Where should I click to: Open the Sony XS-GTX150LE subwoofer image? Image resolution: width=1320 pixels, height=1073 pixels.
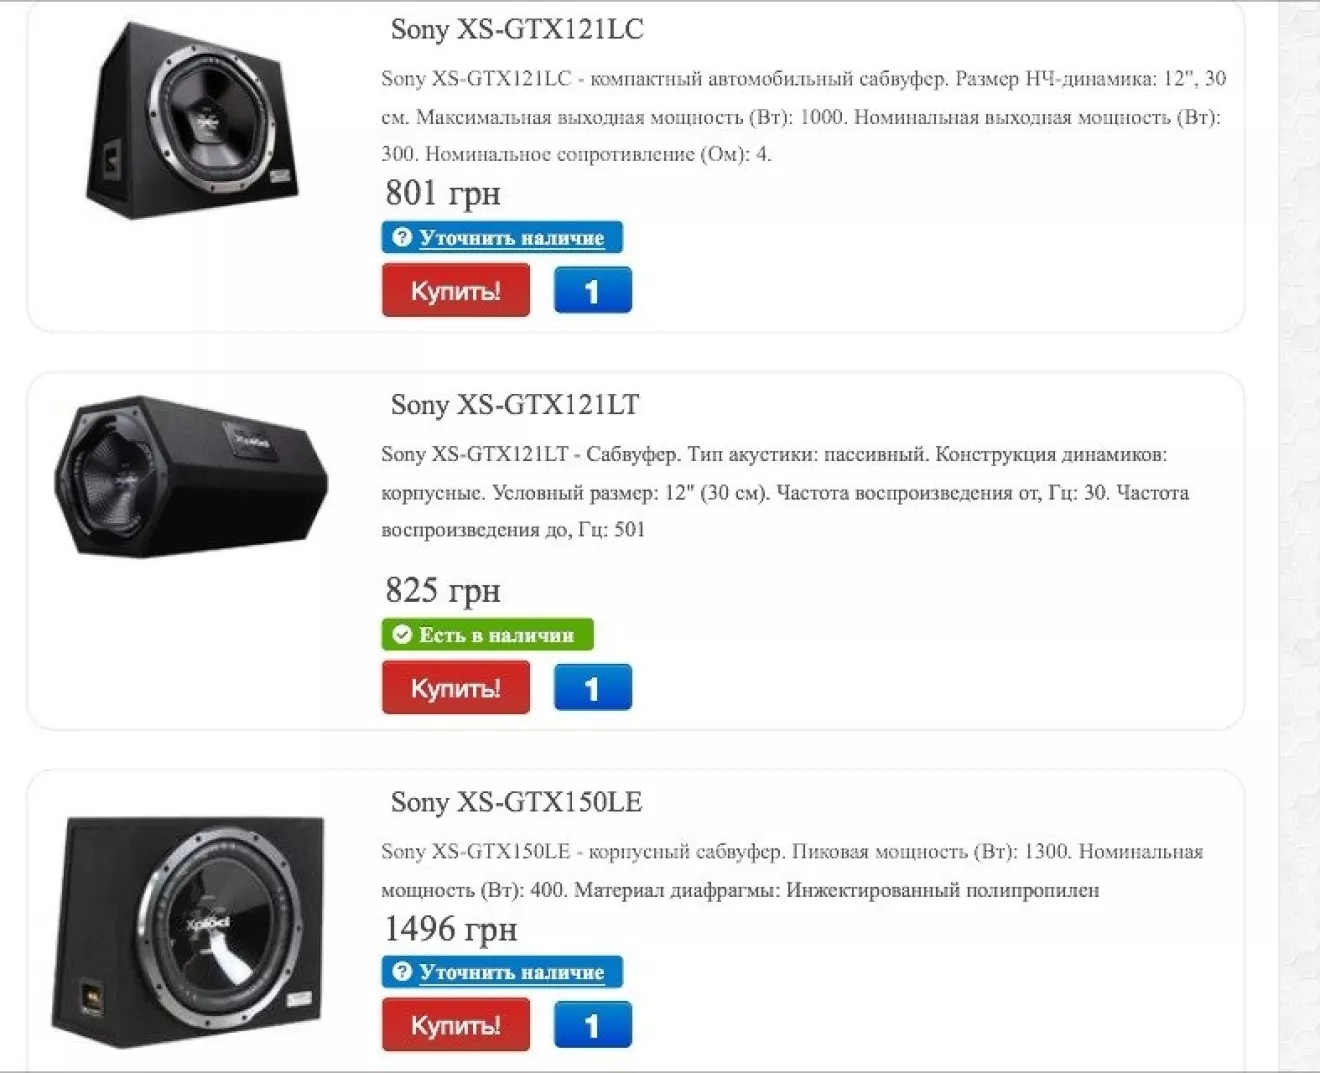click(x=190, y=931)
